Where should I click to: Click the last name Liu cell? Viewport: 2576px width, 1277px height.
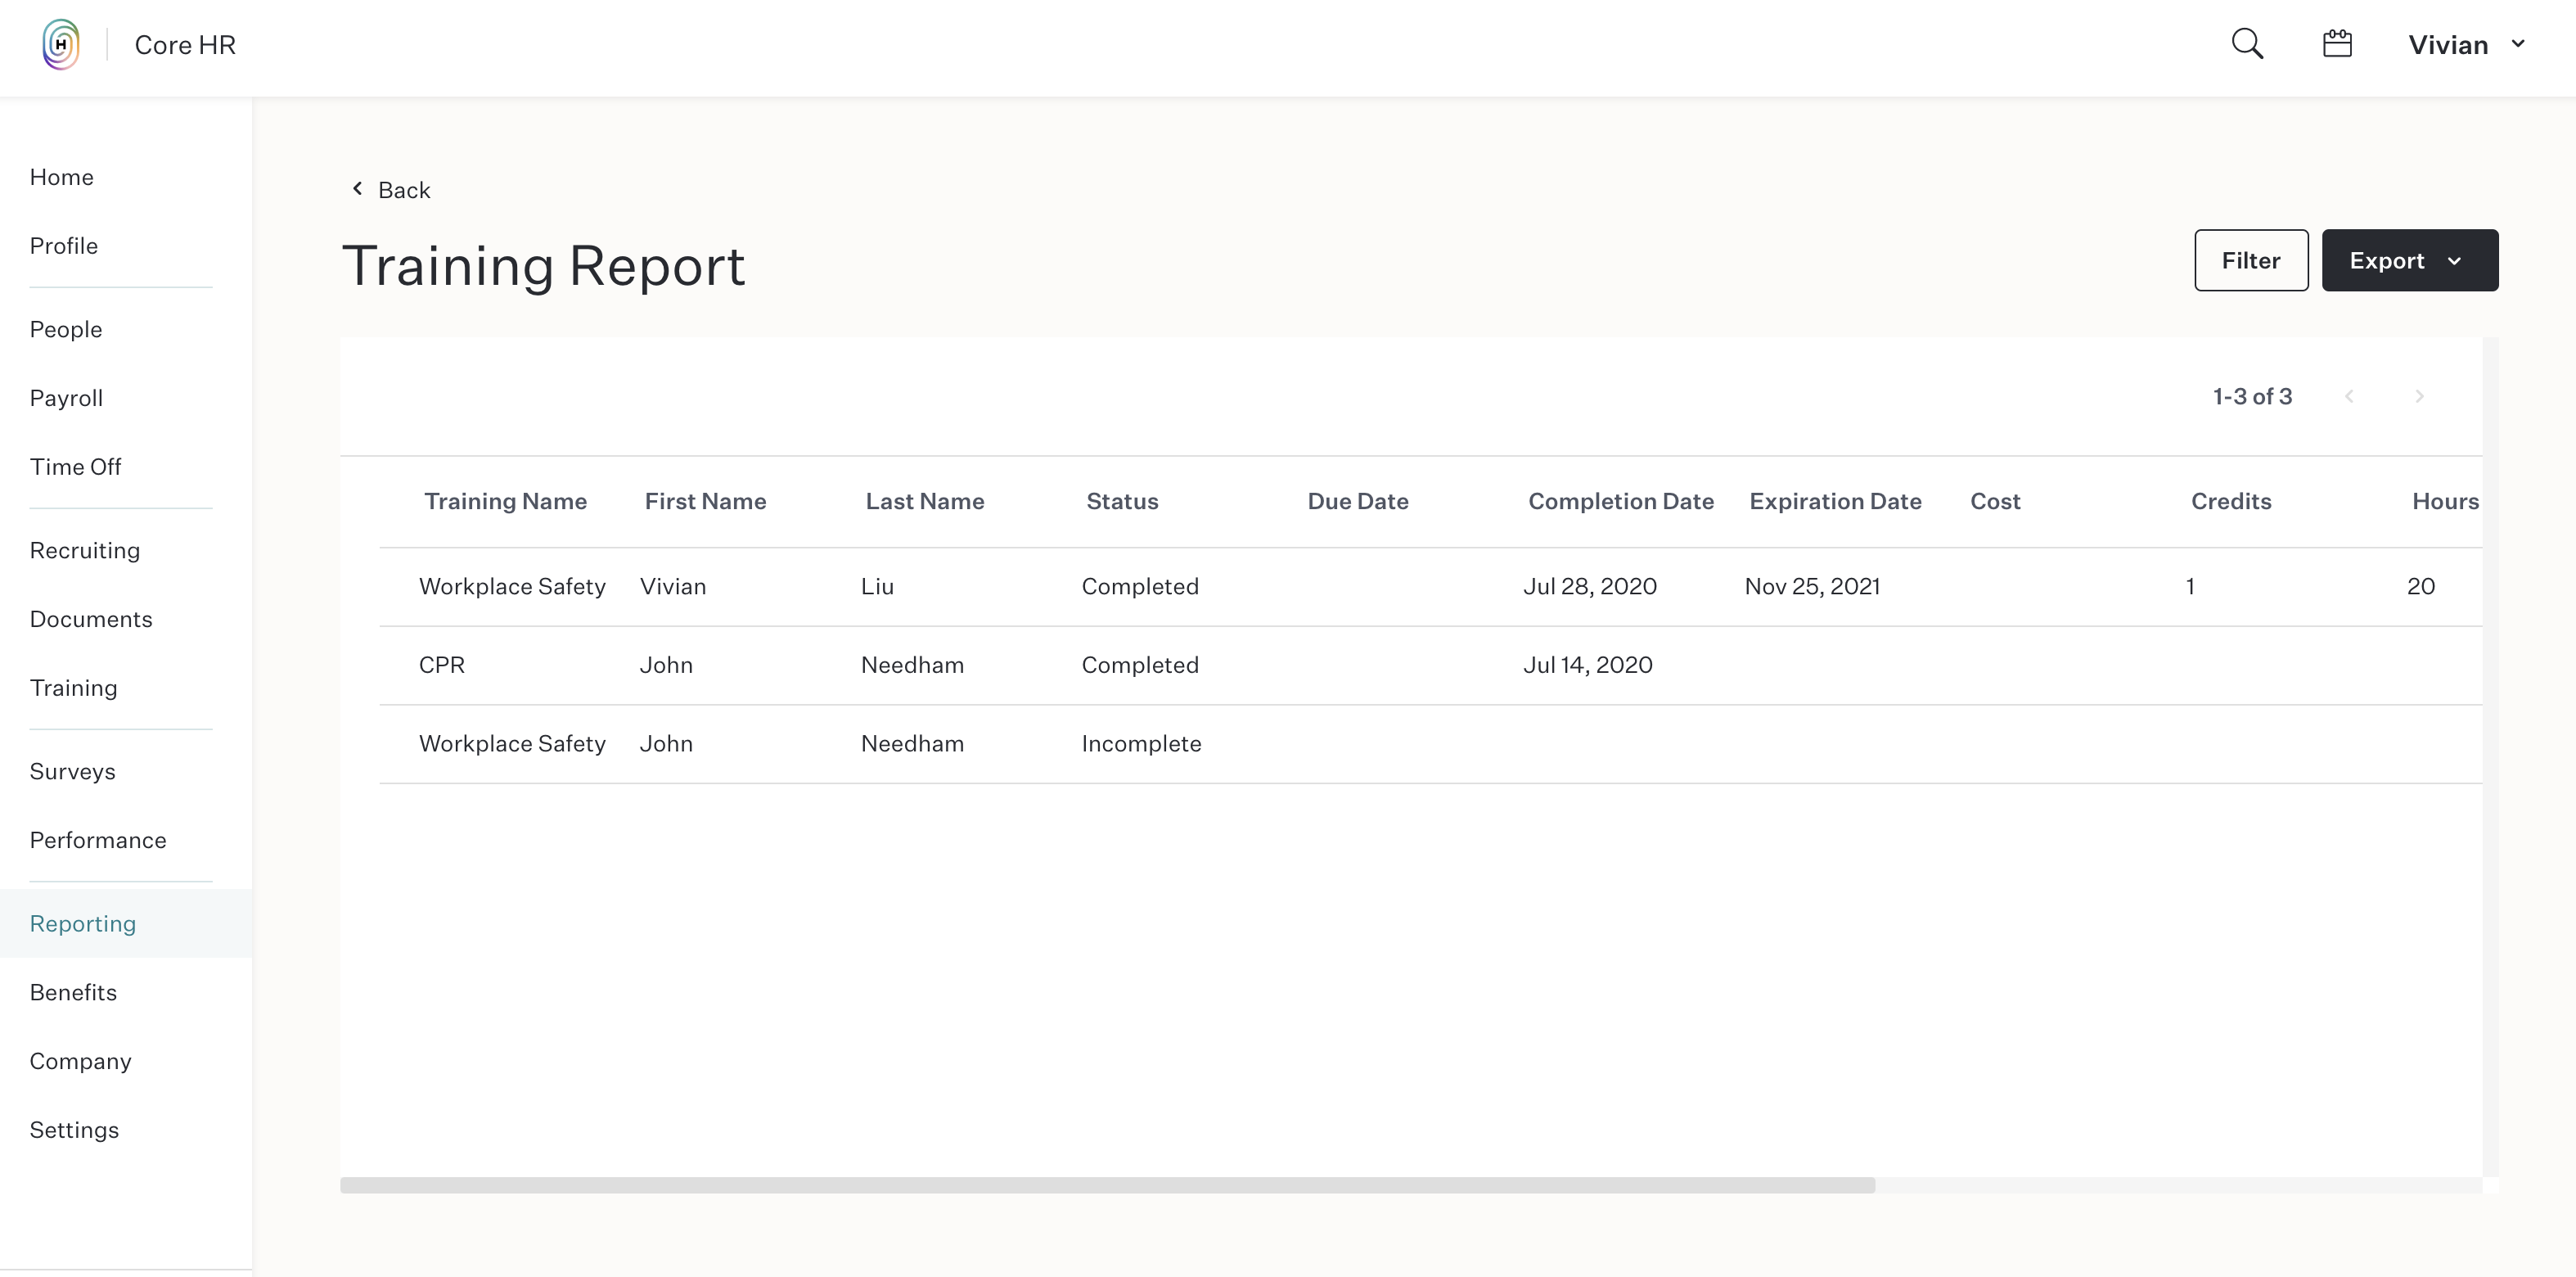(x=877, y=587)
